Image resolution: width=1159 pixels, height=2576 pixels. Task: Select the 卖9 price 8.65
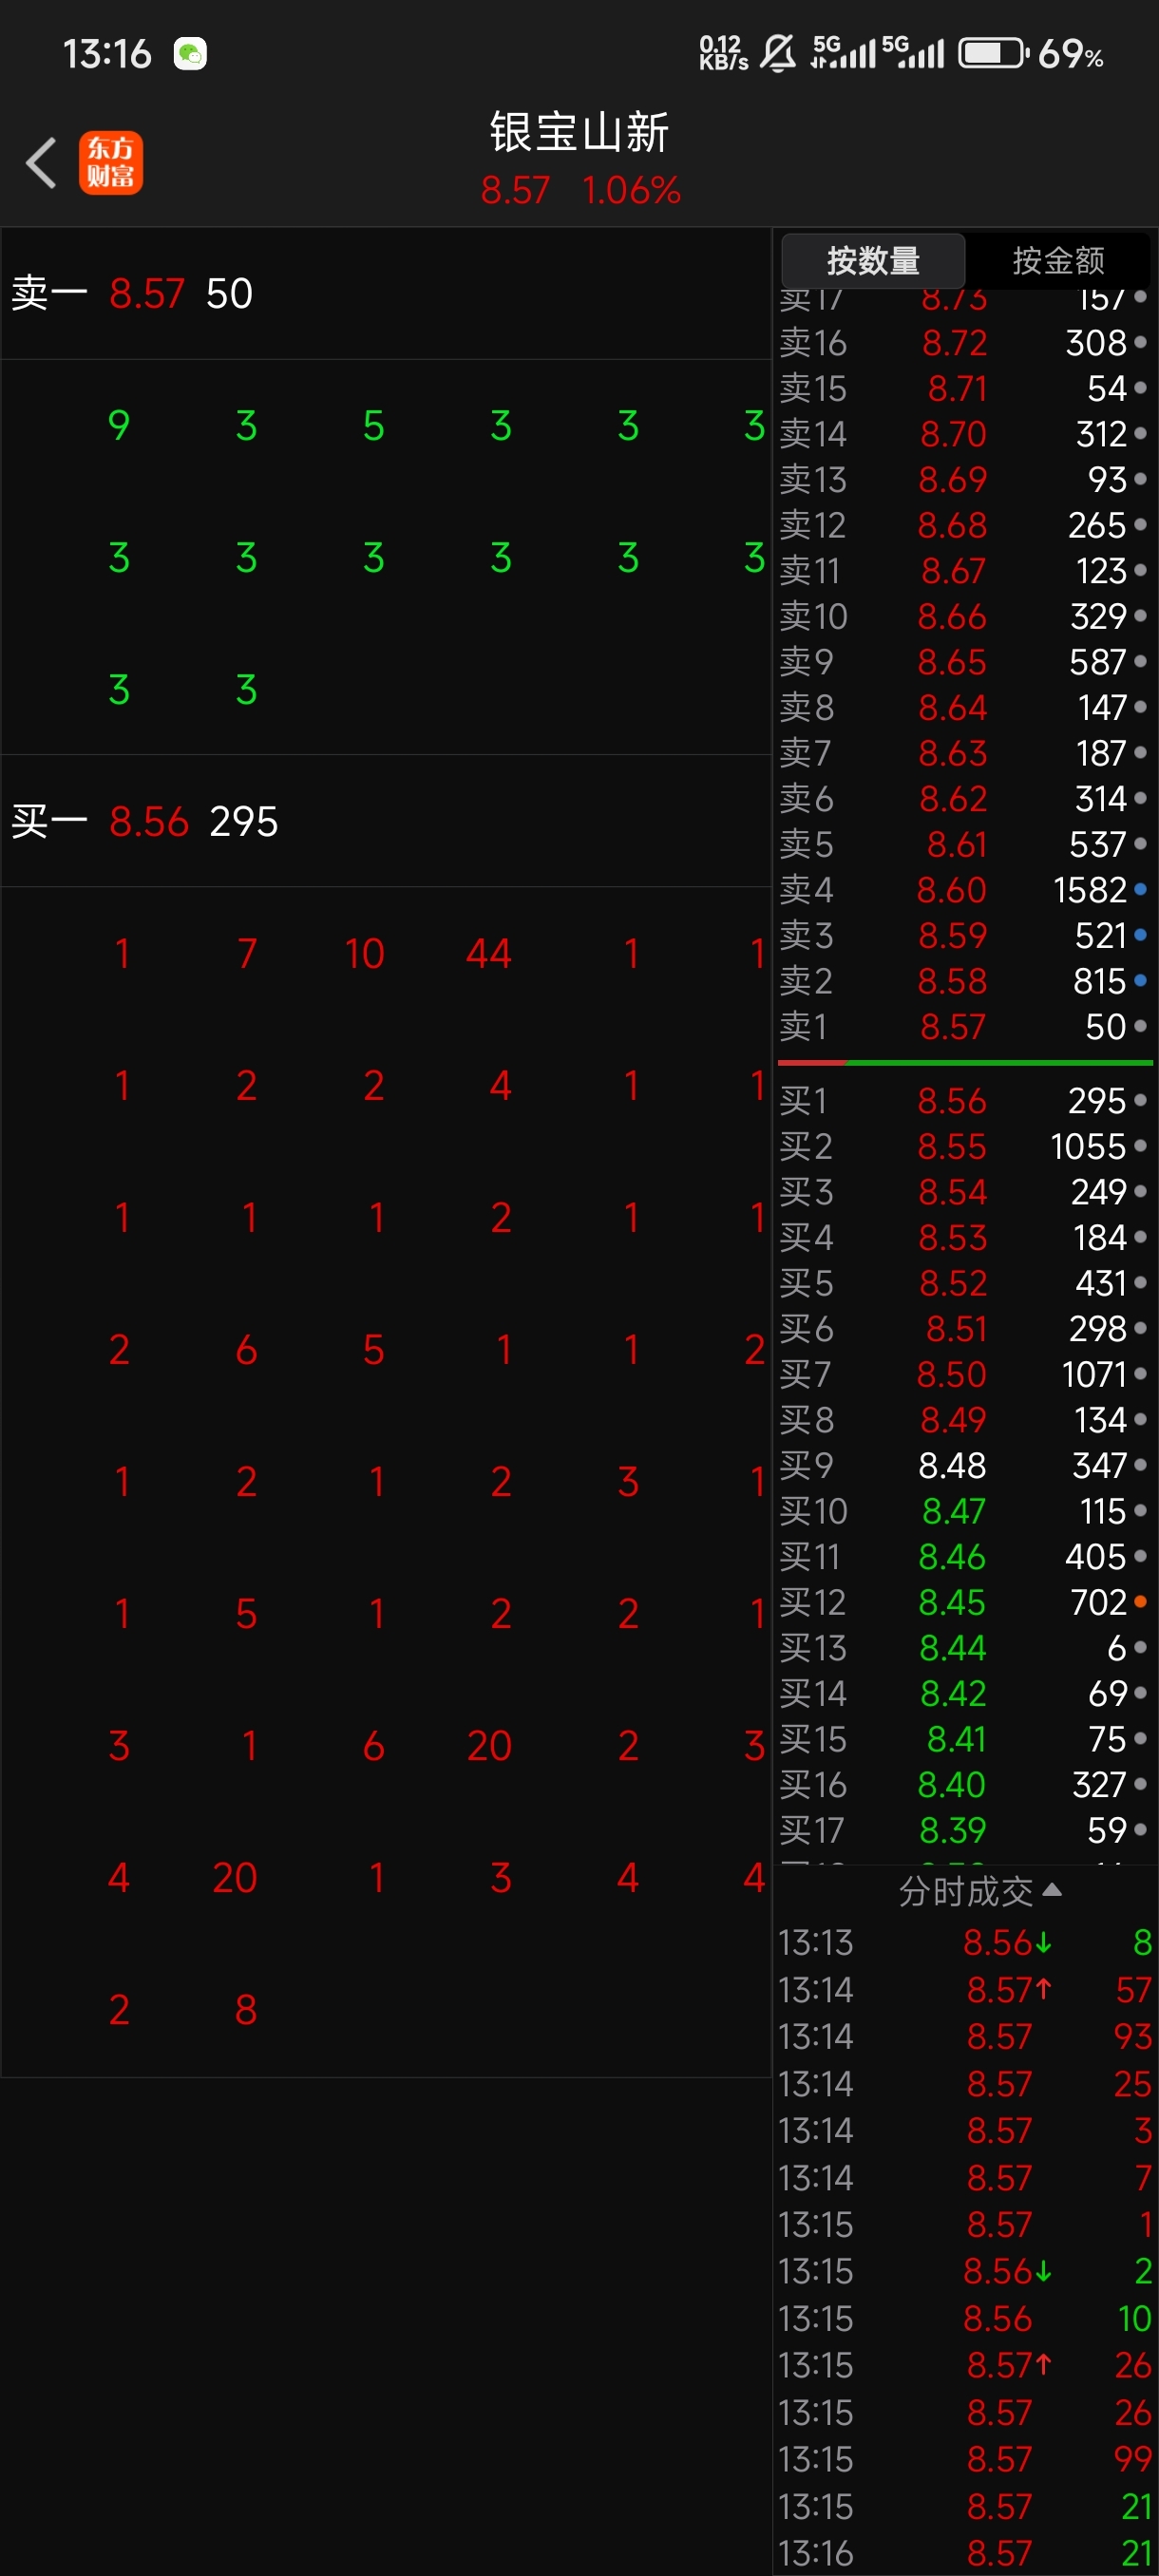coord(952,661)
